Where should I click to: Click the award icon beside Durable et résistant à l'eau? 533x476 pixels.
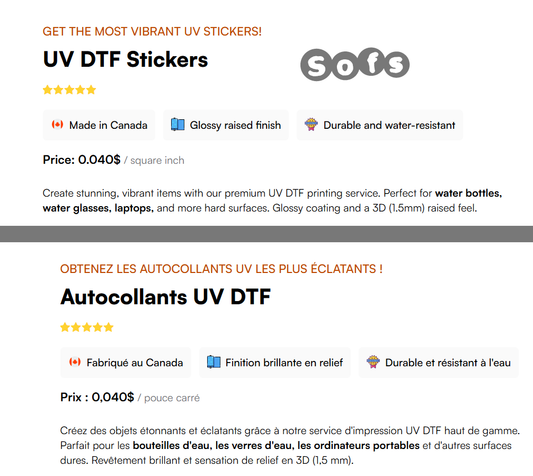coord(373,362)
